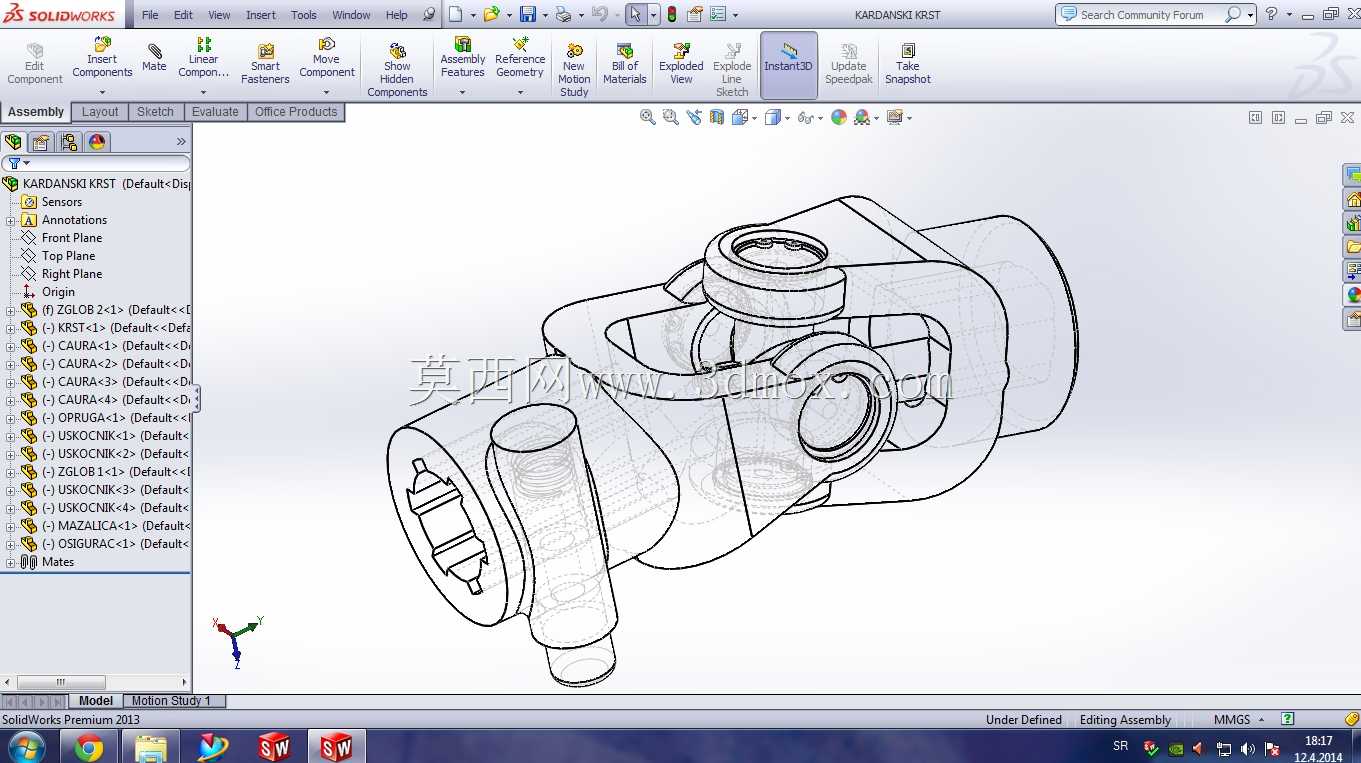Open the Appearances task pane tab

(1353, 295)
